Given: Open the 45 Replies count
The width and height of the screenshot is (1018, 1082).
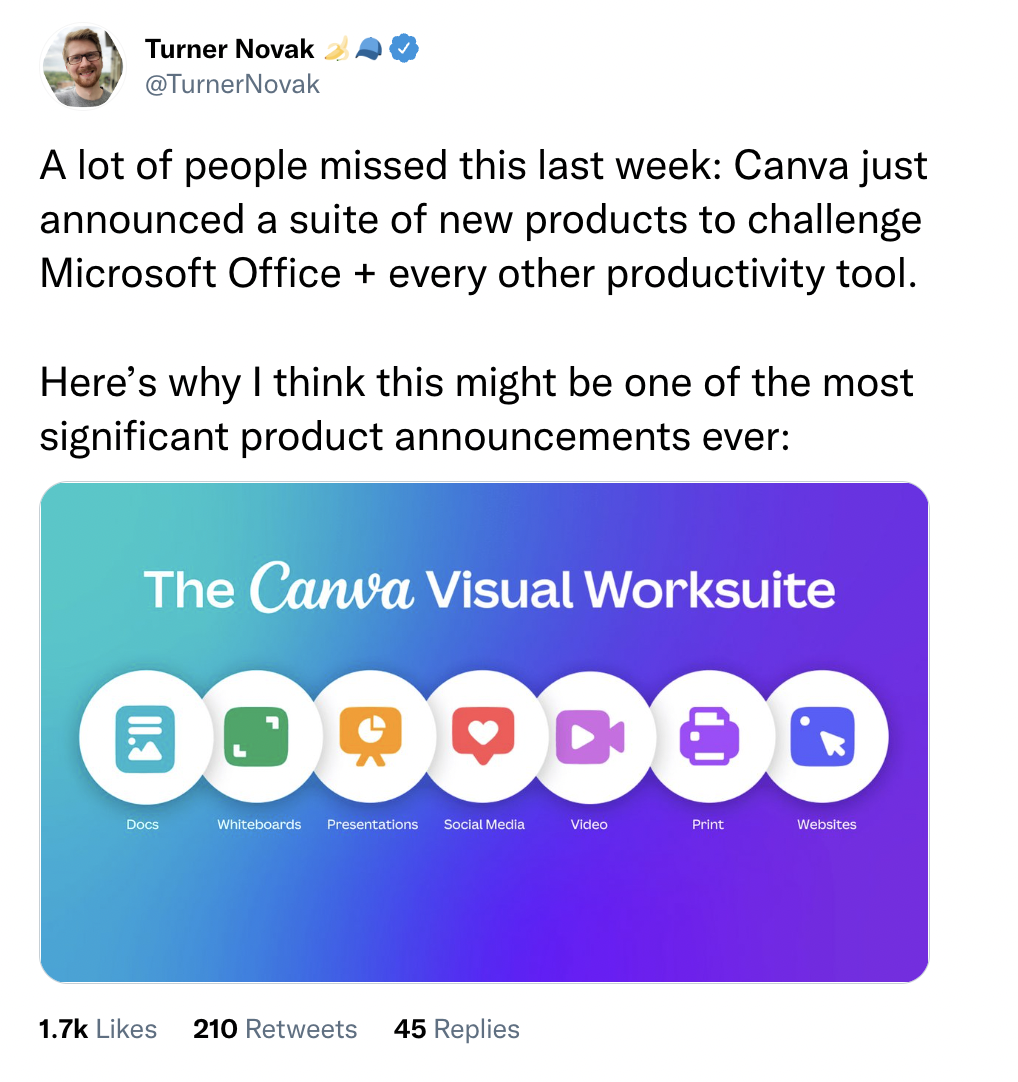Looking at the screenshot, I should point(456,1029).
